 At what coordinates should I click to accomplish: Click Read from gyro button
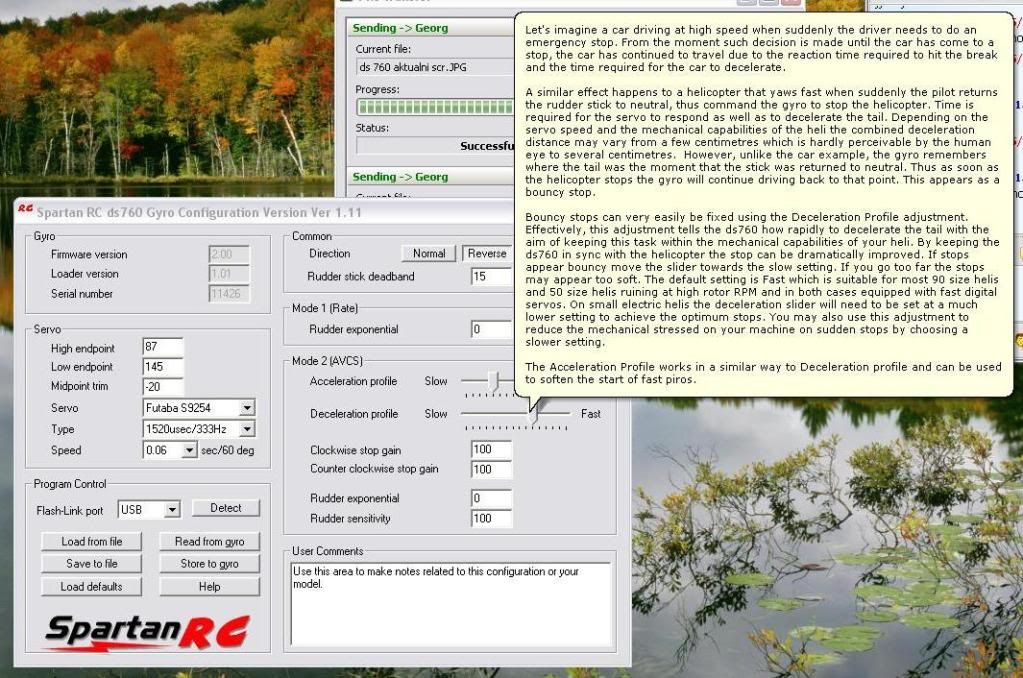[x=209, y=541]
